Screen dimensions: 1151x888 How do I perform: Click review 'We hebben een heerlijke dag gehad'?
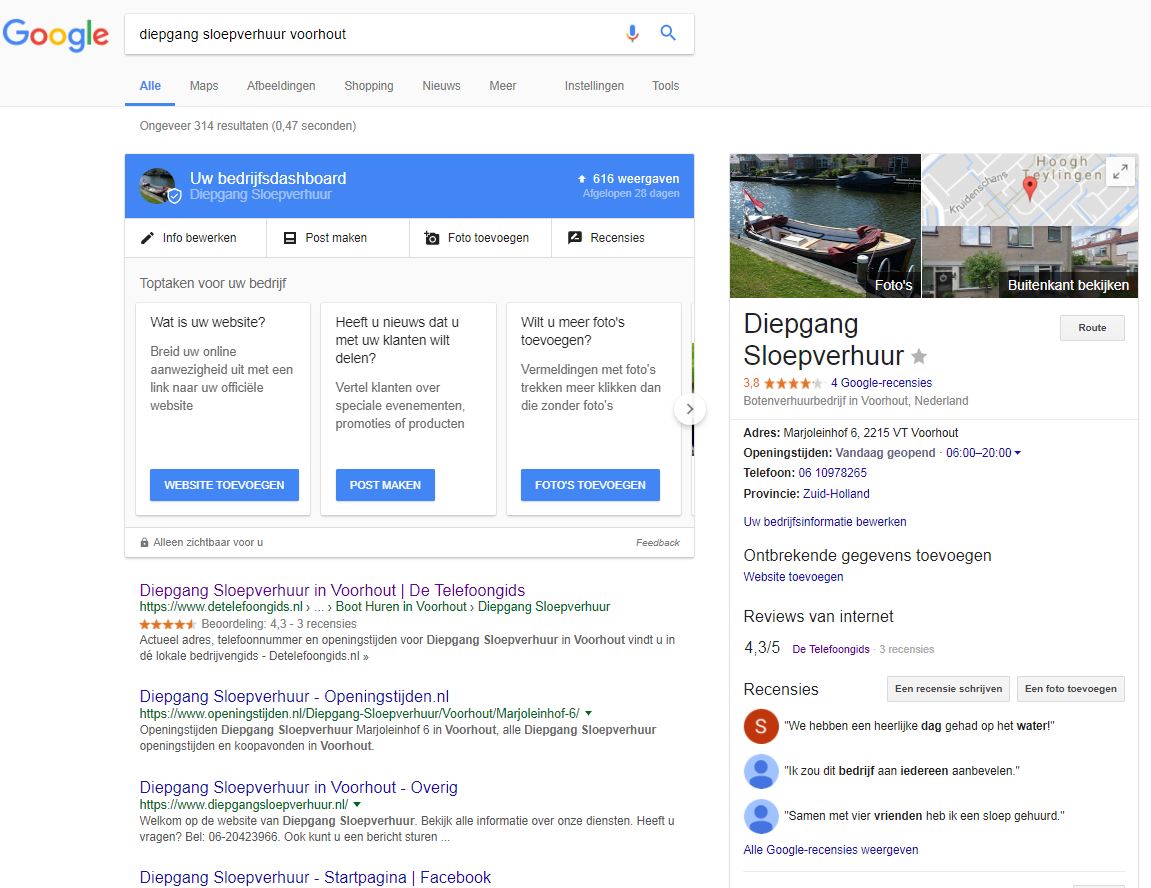point(919,727)
